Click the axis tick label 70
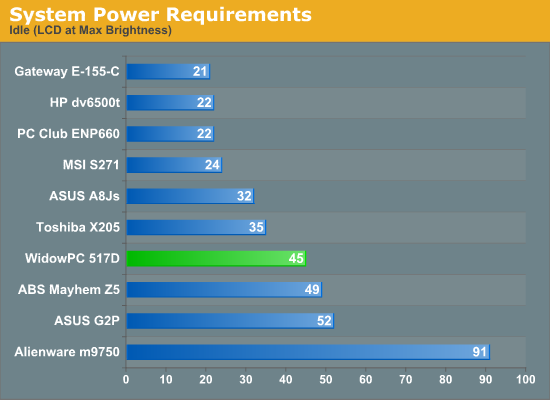The width and height of the screenshot is (550, 400). pos(405,379)
